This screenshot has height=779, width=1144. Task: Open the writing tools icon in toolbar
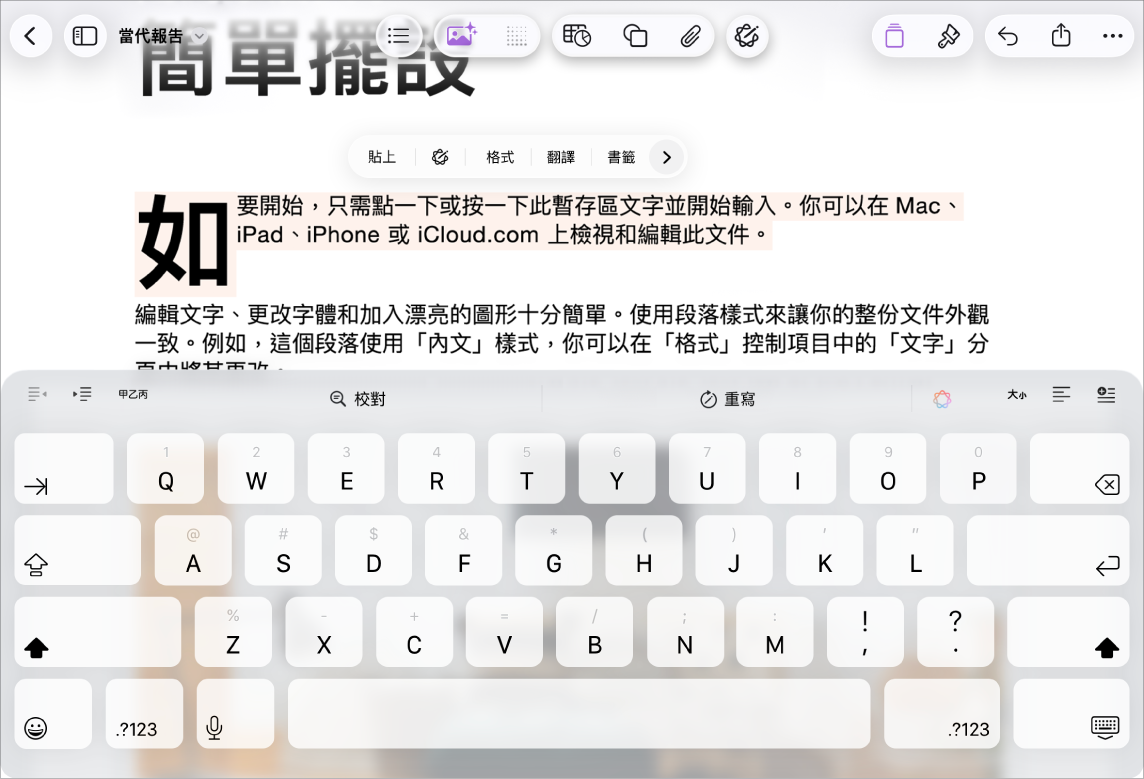(747, 36)
